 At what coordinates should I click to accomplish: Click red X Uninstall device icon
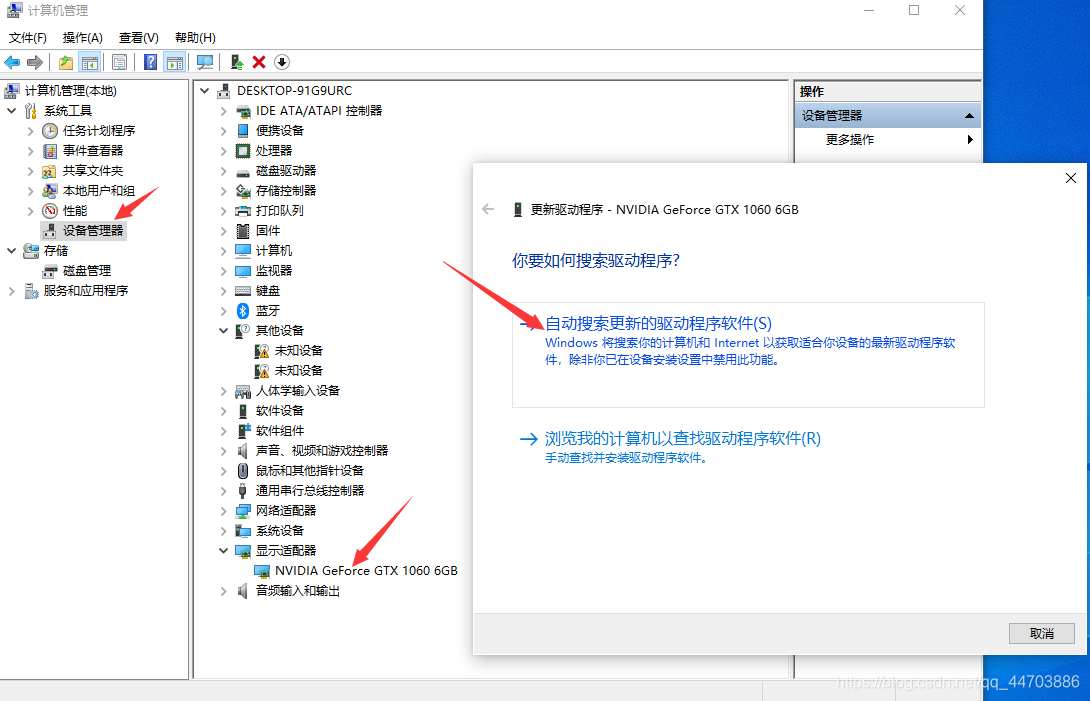[x=259, y=63]
